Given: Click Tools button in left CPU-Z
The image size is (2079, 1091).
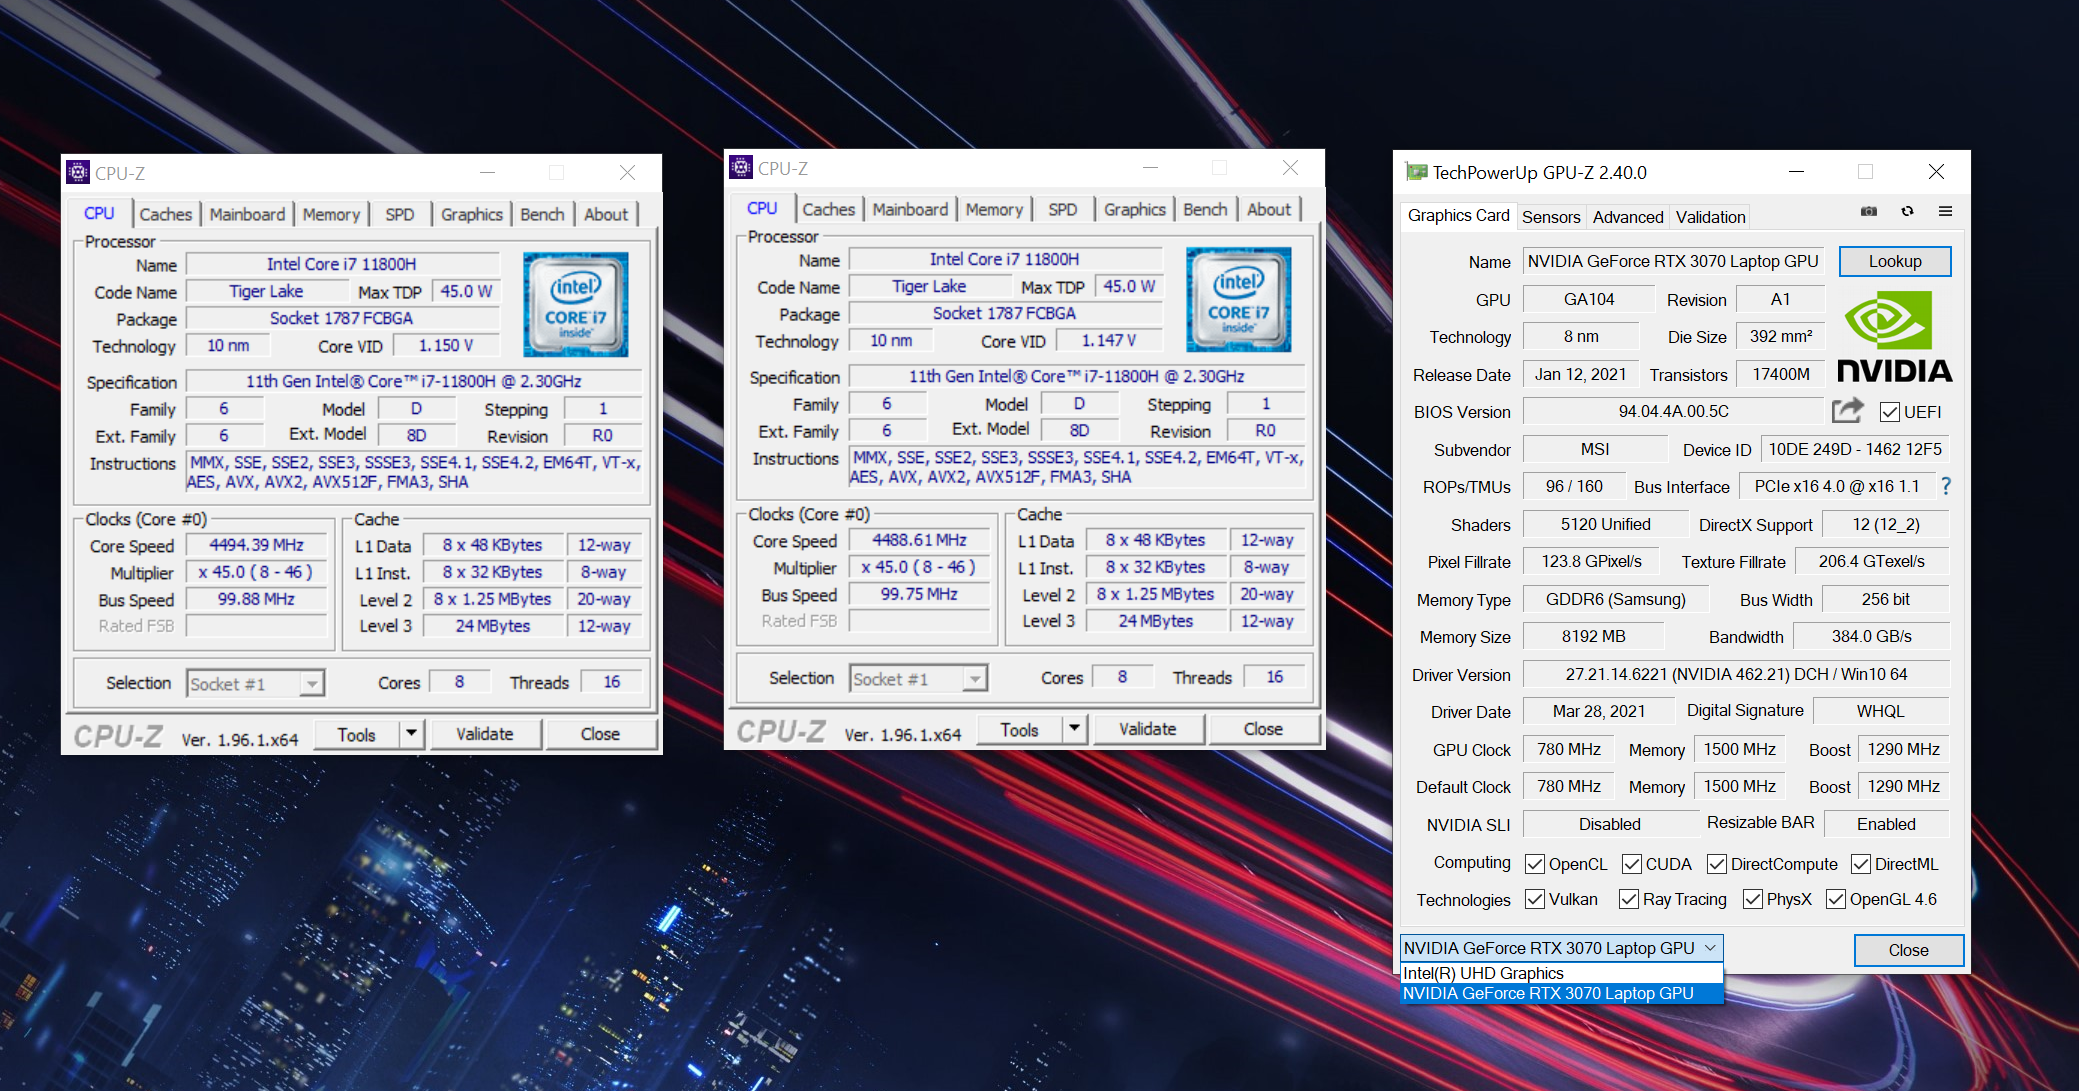Looking at the screenshot, I should coord(356,734).
